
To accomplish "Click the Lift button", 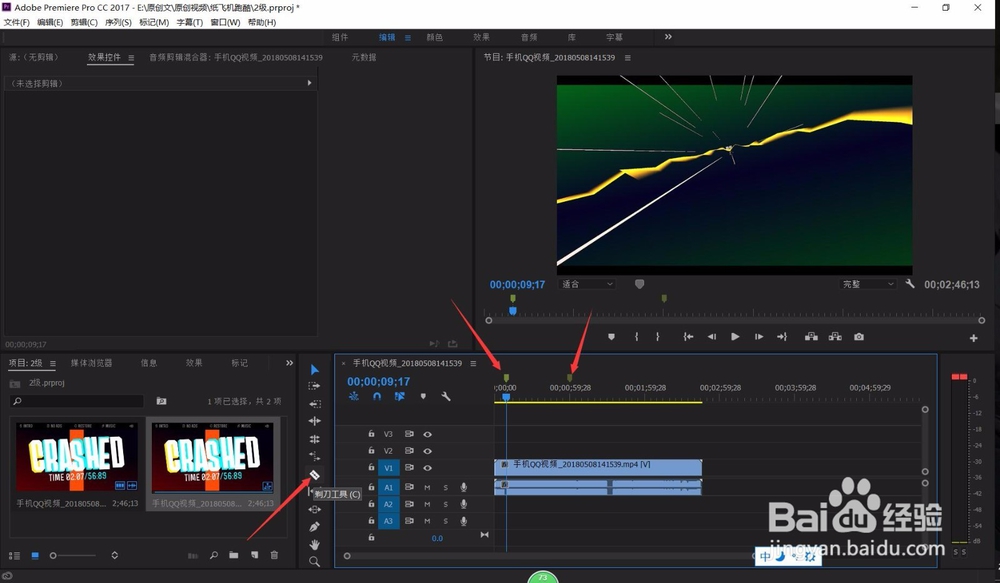I will tap(811, 337).
